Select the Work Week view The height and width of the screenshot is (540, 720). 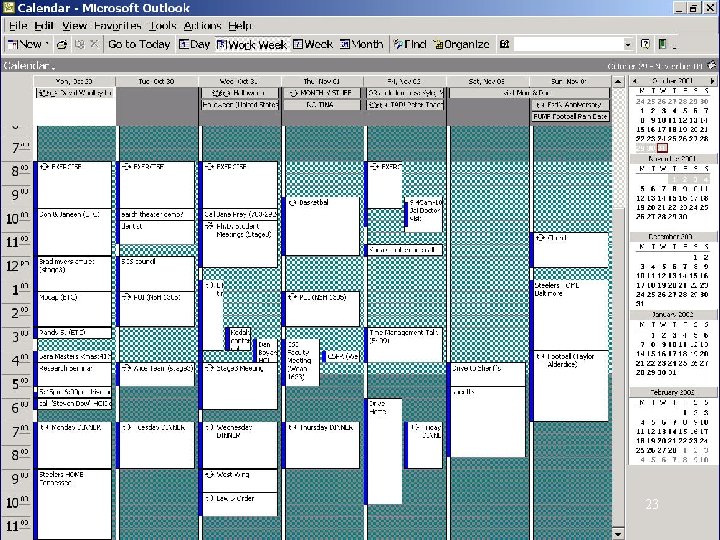tap(252, 45)
